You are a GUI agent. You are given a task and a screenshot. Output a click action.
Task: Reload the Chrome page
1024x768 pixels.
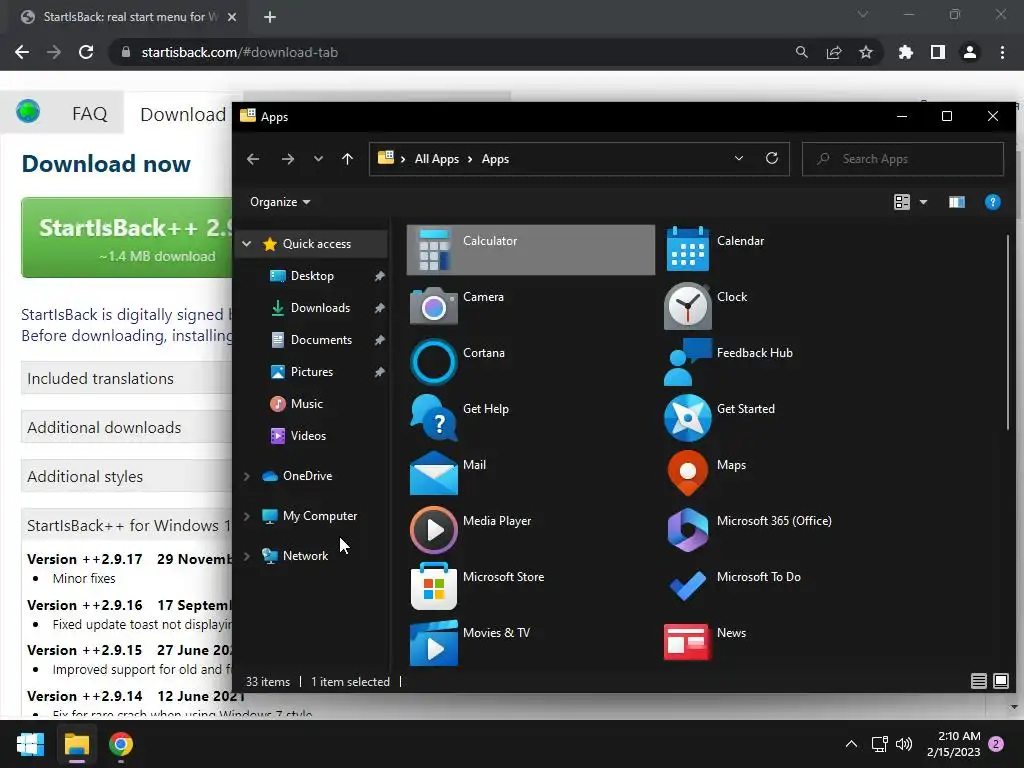tap(86, 52)
